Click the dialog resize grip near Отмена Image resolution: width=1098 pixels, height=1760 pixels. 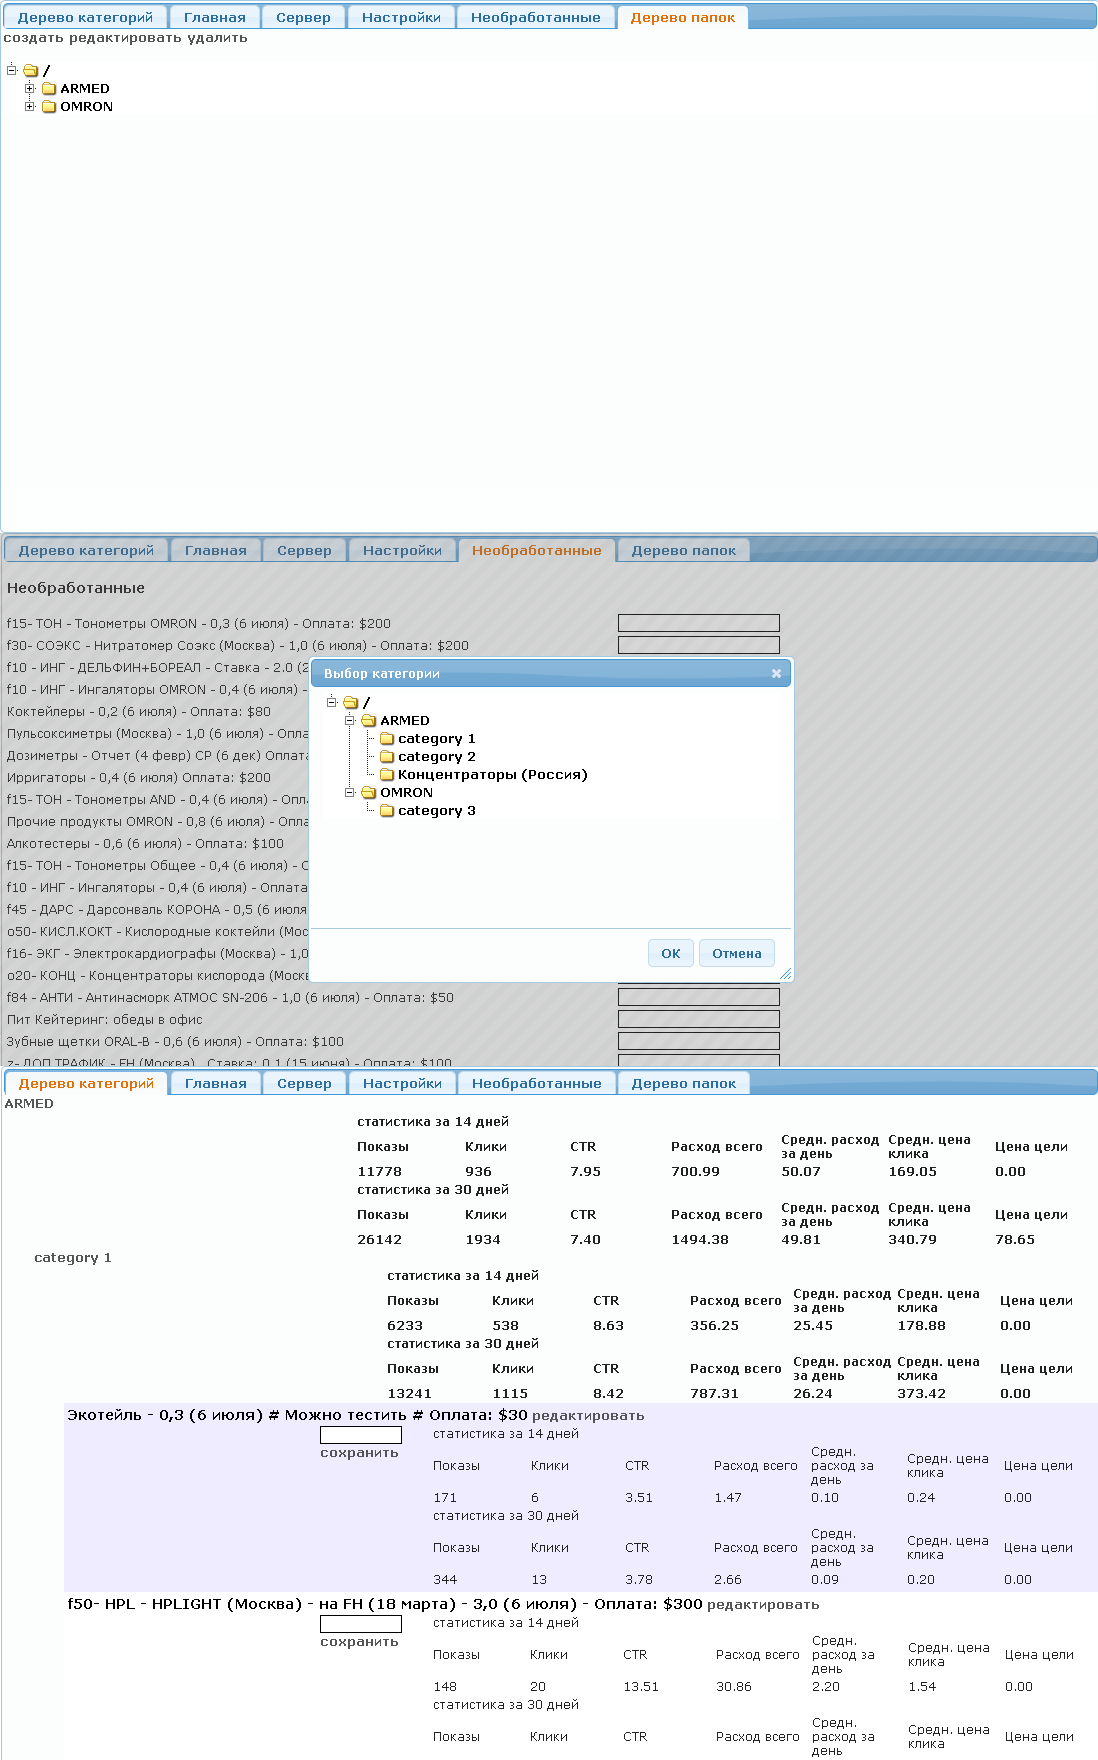pos(785,974)
